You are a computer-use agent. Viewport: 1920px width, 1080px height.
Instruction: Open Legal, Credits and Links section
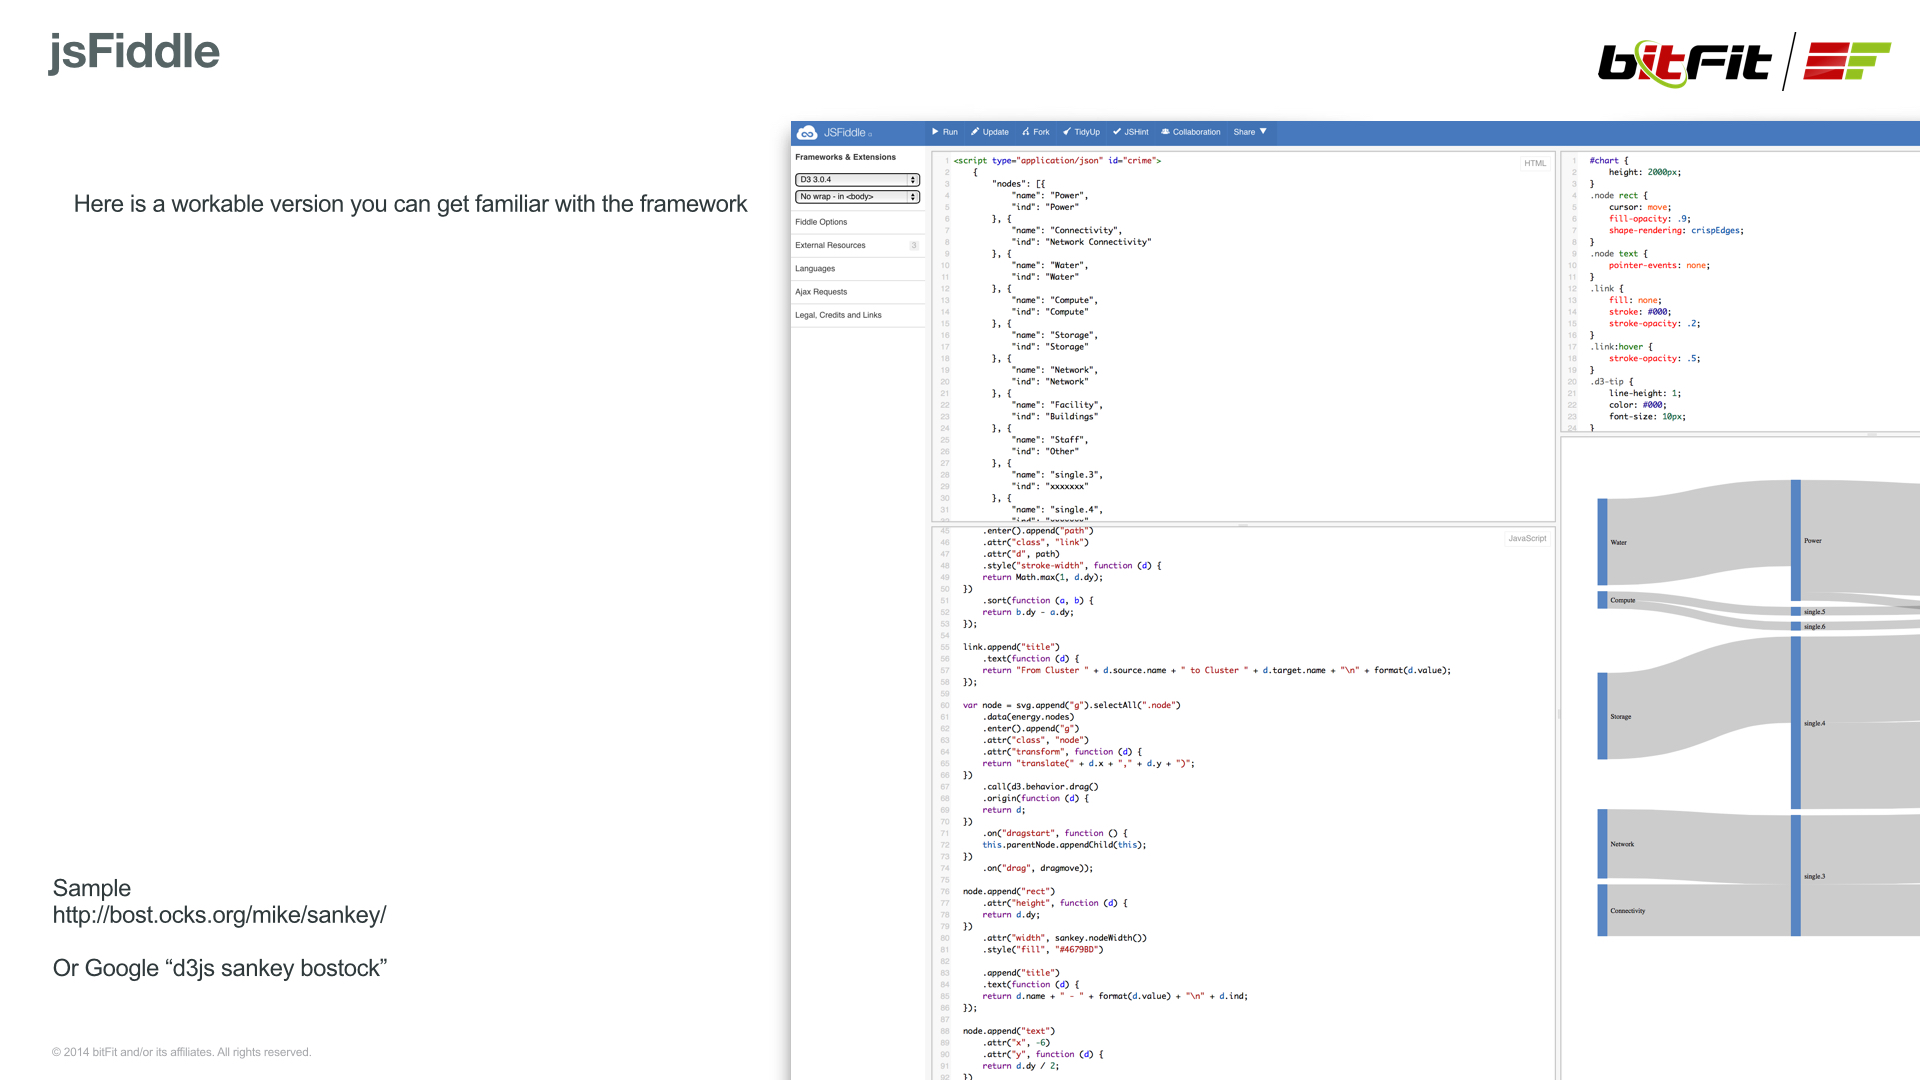pos(838,315)
